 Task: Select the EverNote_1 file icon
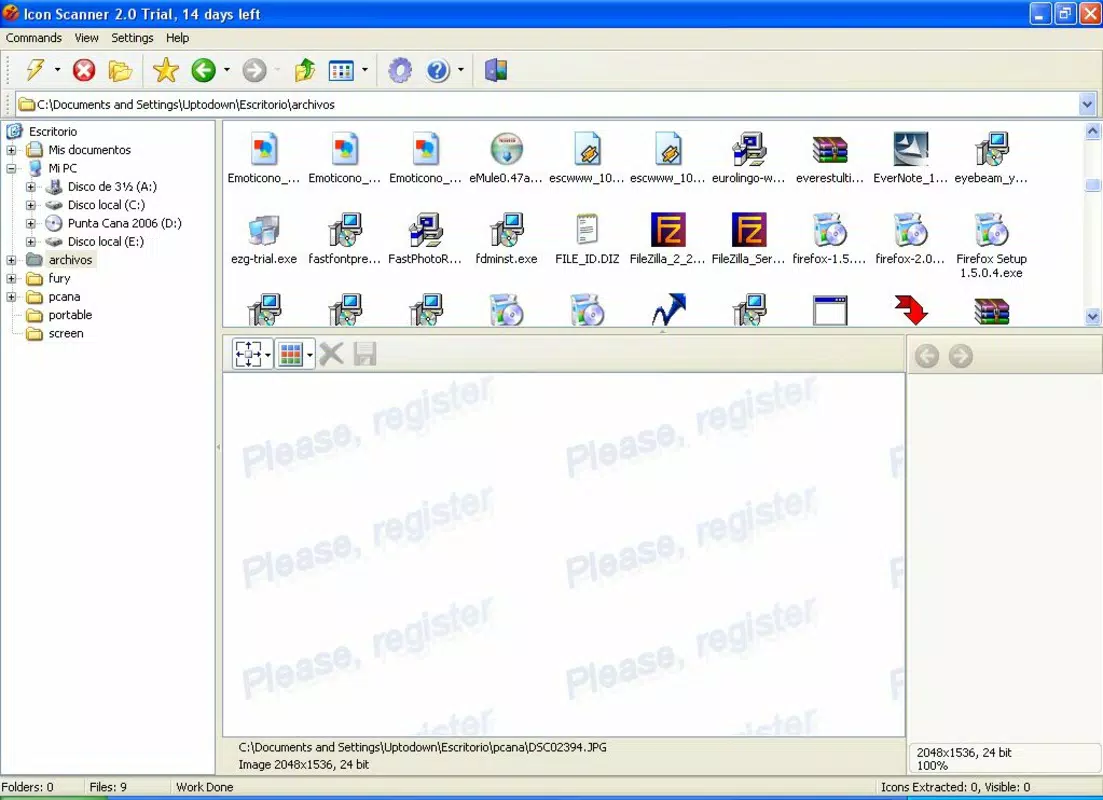coord(911,149)
